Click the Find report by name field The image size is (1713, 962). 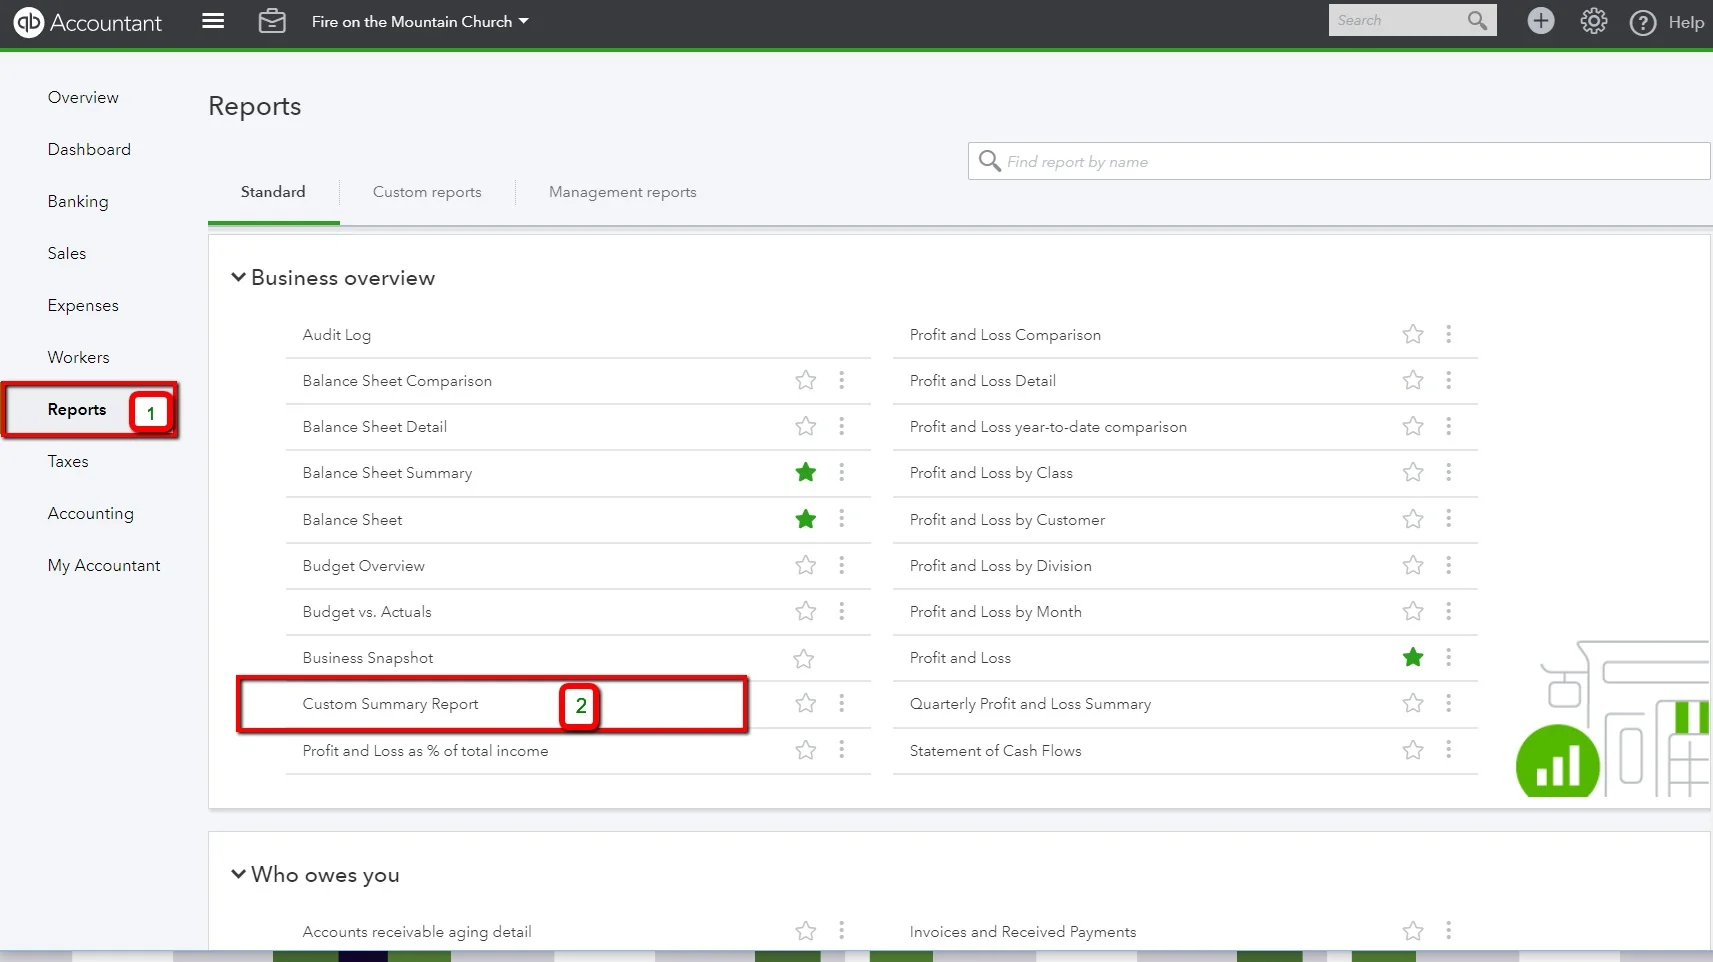tap(1339, 161)
